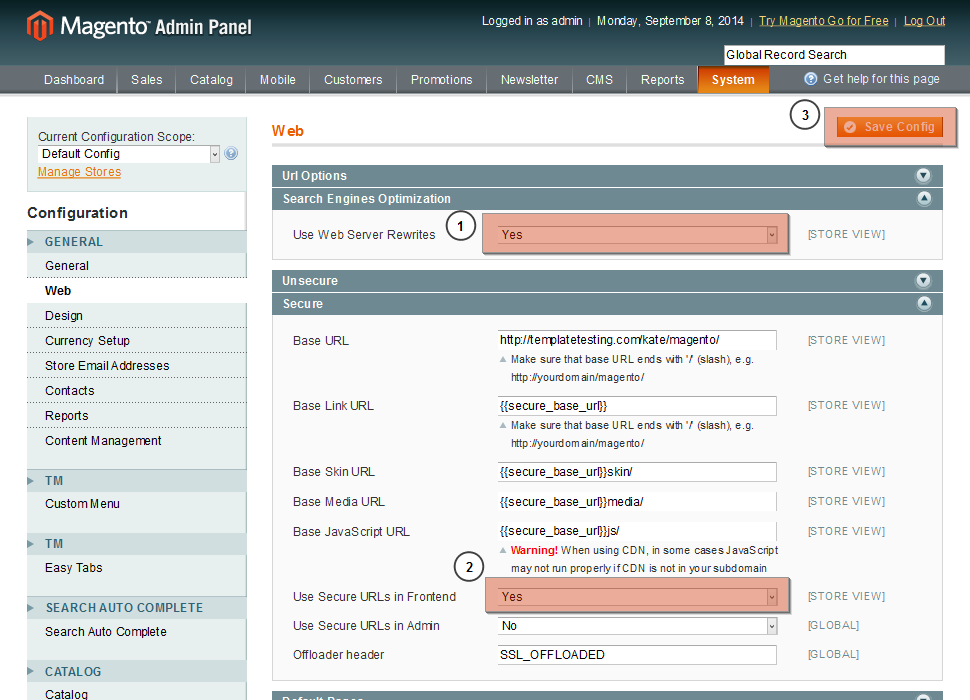The height and width of the screenshot is (700, 970).
Task: Open the Use Secure URLs in Admin dropdown
Action: (637, 626)
